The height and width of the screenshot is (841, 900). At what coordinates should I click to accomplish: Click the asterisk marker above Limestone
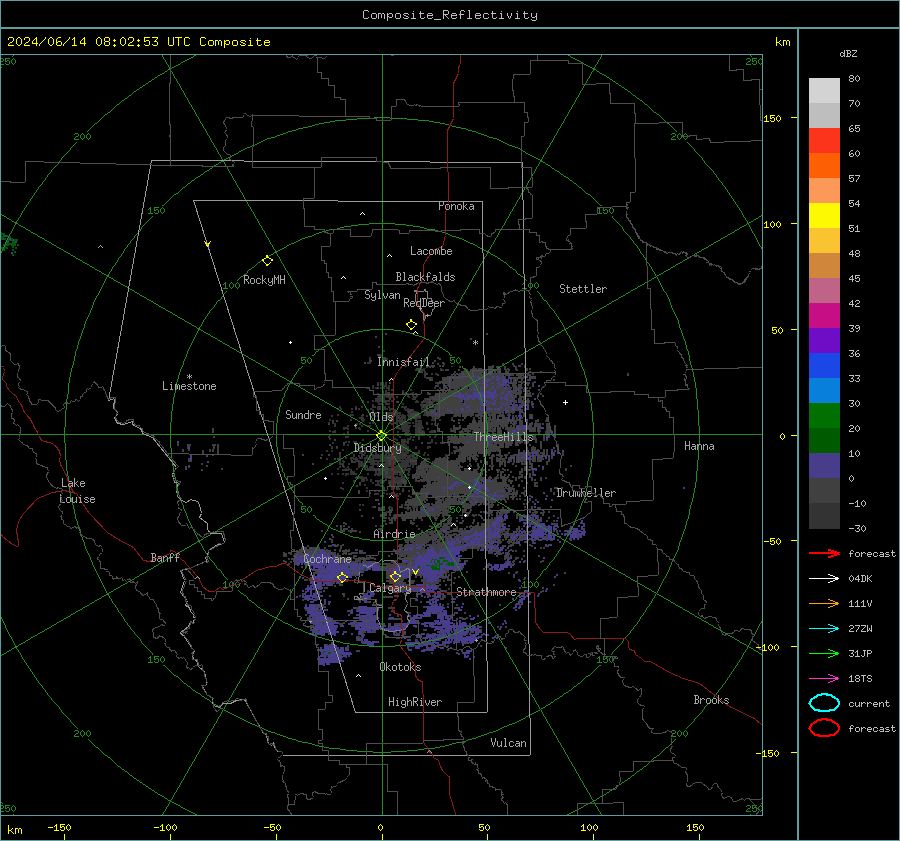click(x=189, y=377)
